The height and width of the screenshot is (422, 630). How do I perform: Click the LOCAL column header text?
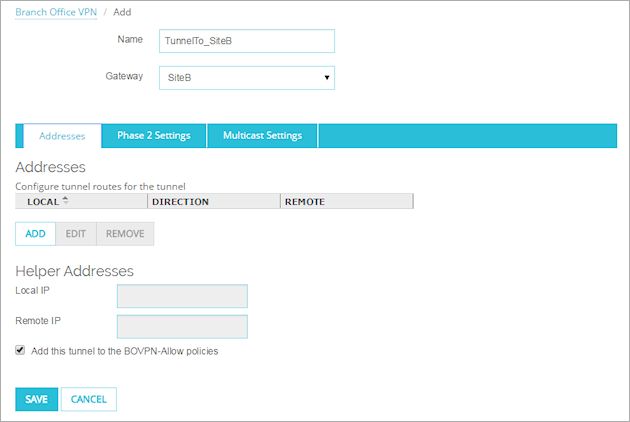[43, 201]
